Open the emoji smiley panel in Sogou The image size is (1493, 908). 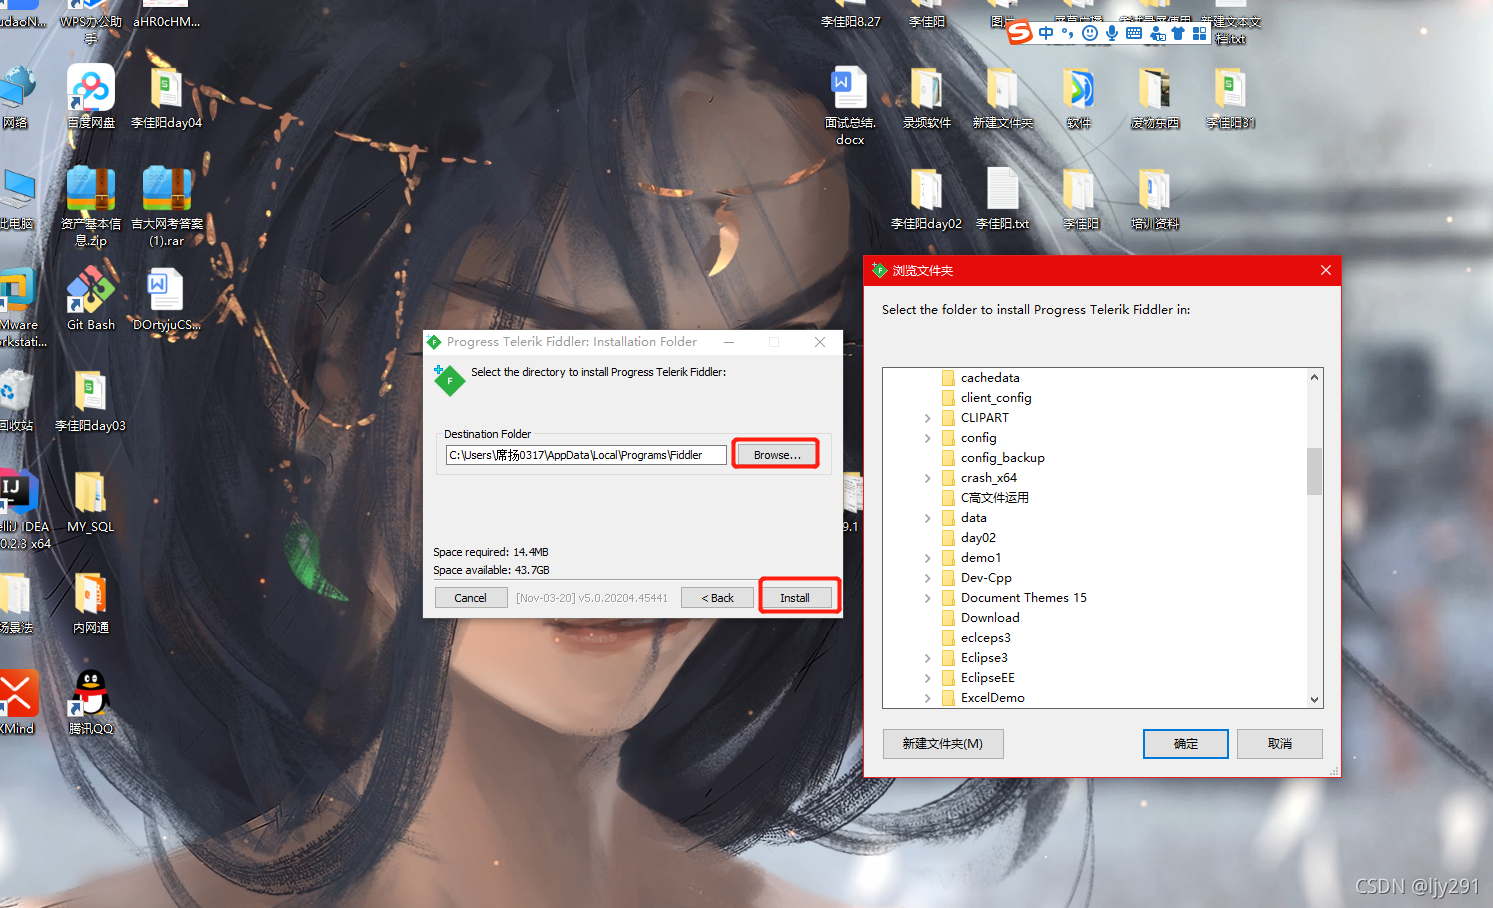(x=1090, y=33)
